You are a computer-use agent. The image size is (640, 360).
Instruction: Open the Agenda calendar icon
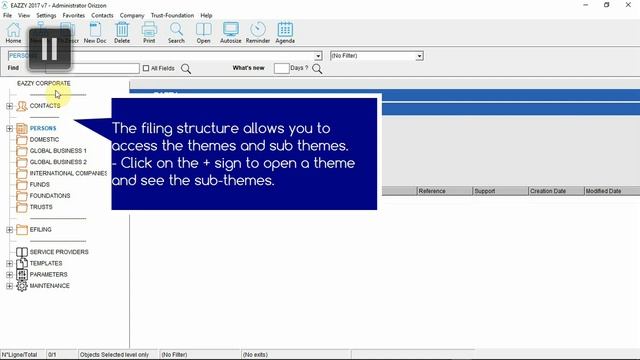point(285,33)
